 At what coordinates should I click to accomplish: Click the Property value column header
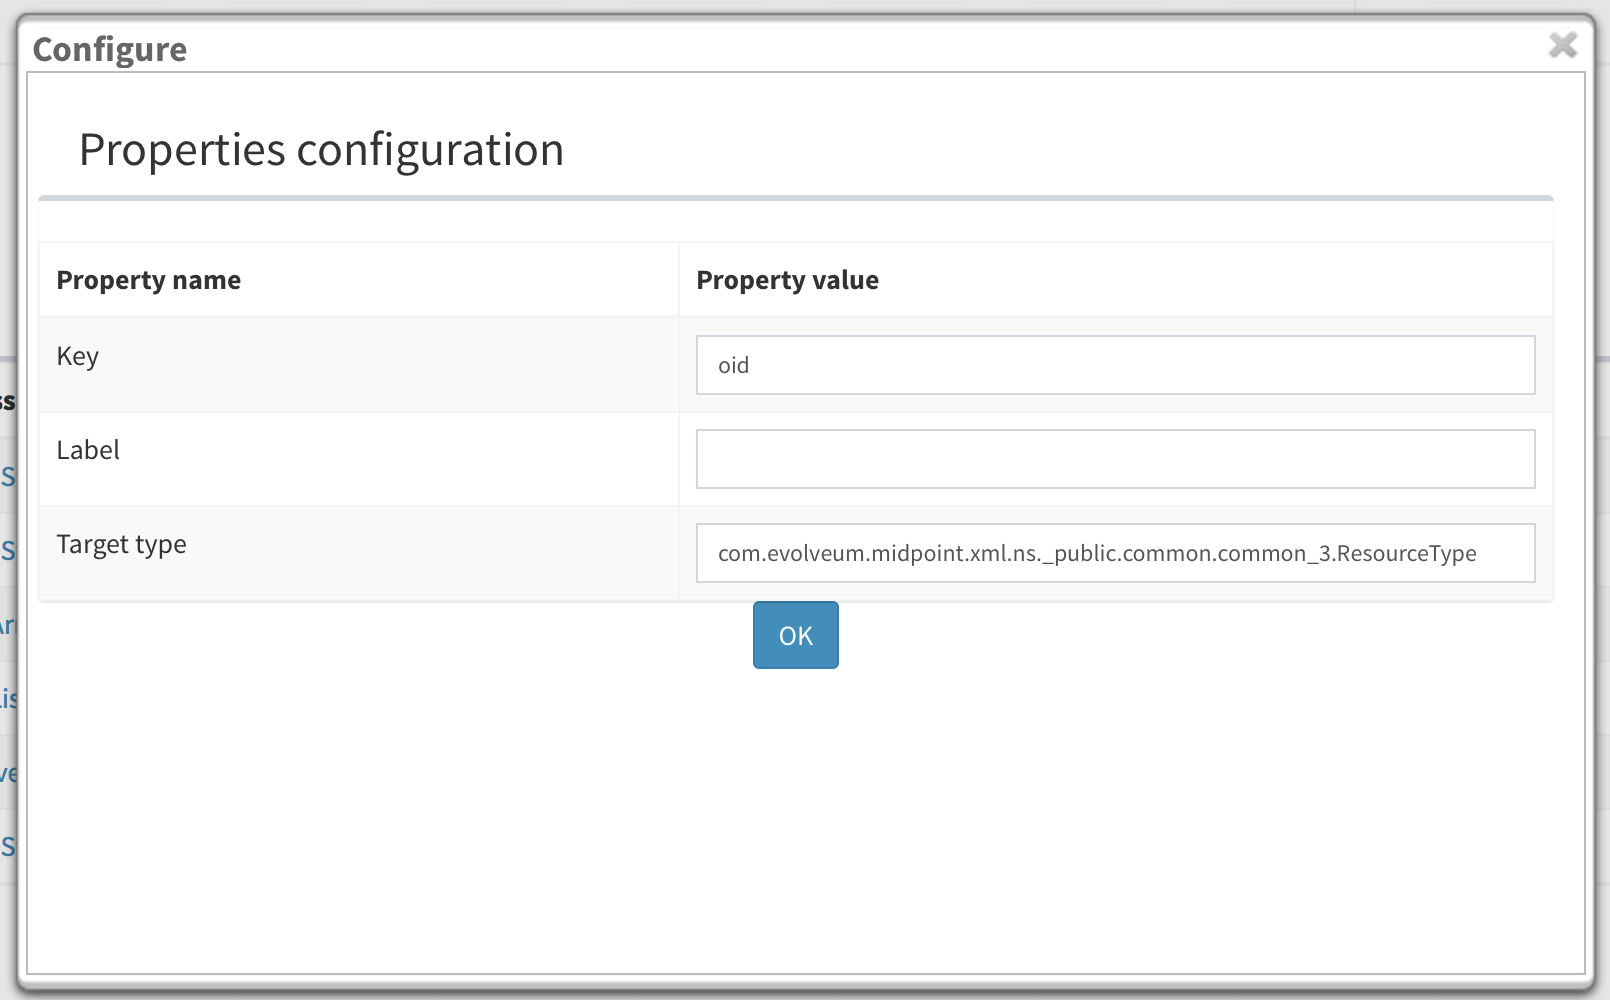(x=787, y=280)
